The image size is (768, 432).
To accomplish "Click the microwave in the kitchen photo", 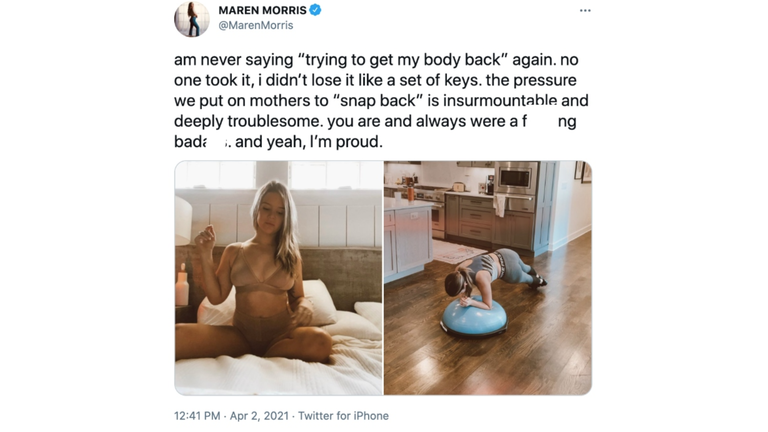I will (x=516, y=178).
